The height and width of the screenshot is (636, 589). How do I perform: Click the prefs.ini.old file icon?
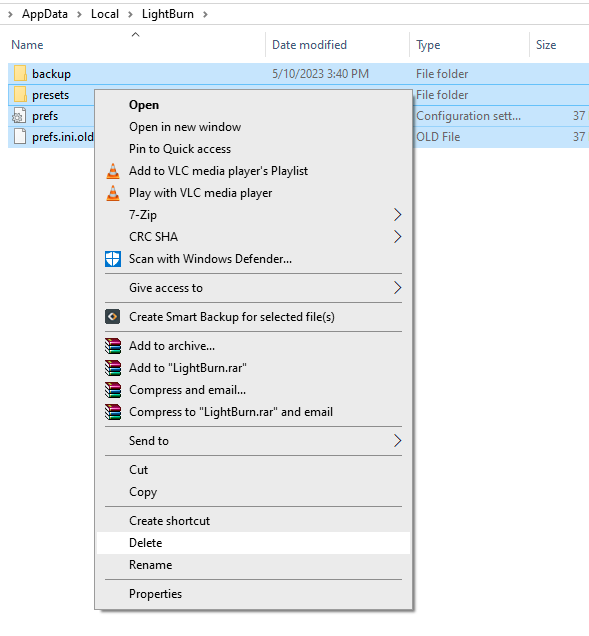tap(20, 137)
